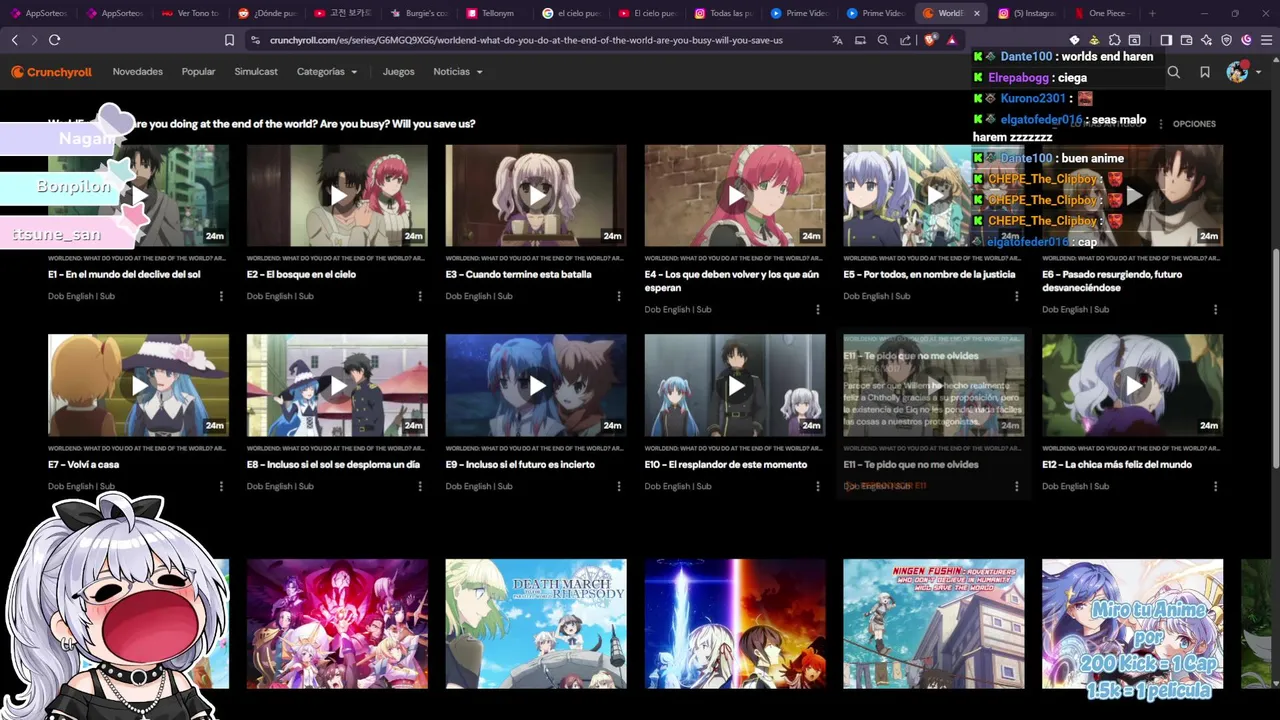Click the zoom-out magnifier icon in address bar
Screen dimensions: 1280x720
[x=882, y=40]
